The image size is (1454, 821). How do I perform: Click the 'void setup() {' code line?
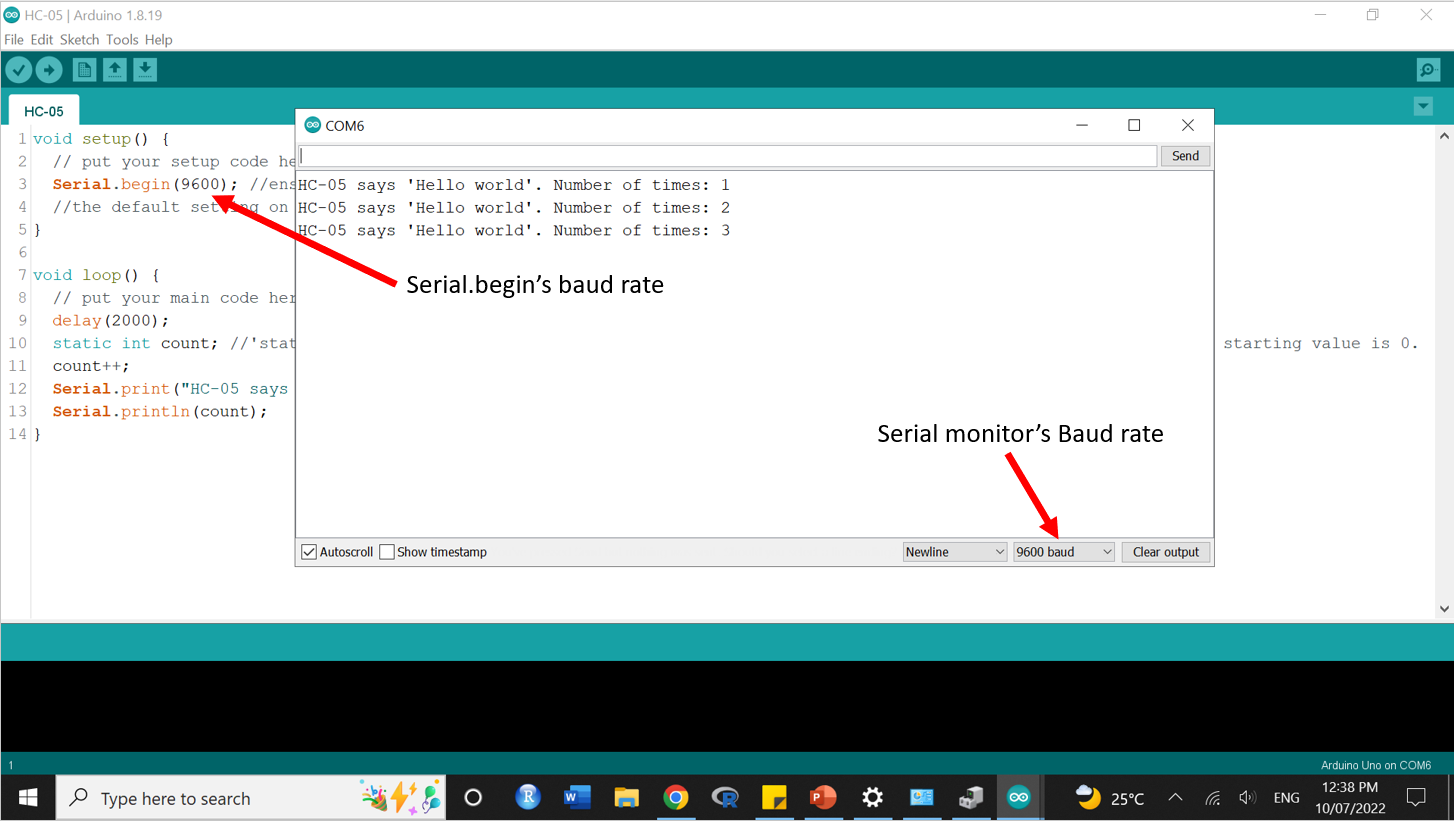[x=101, y=139]
